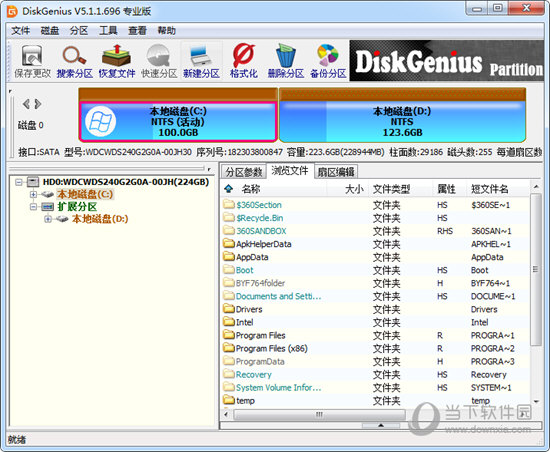This screenshot has height=452, width=550.
Task: Select System Volume Infor... entry
Action: click(x=278, y=387)
